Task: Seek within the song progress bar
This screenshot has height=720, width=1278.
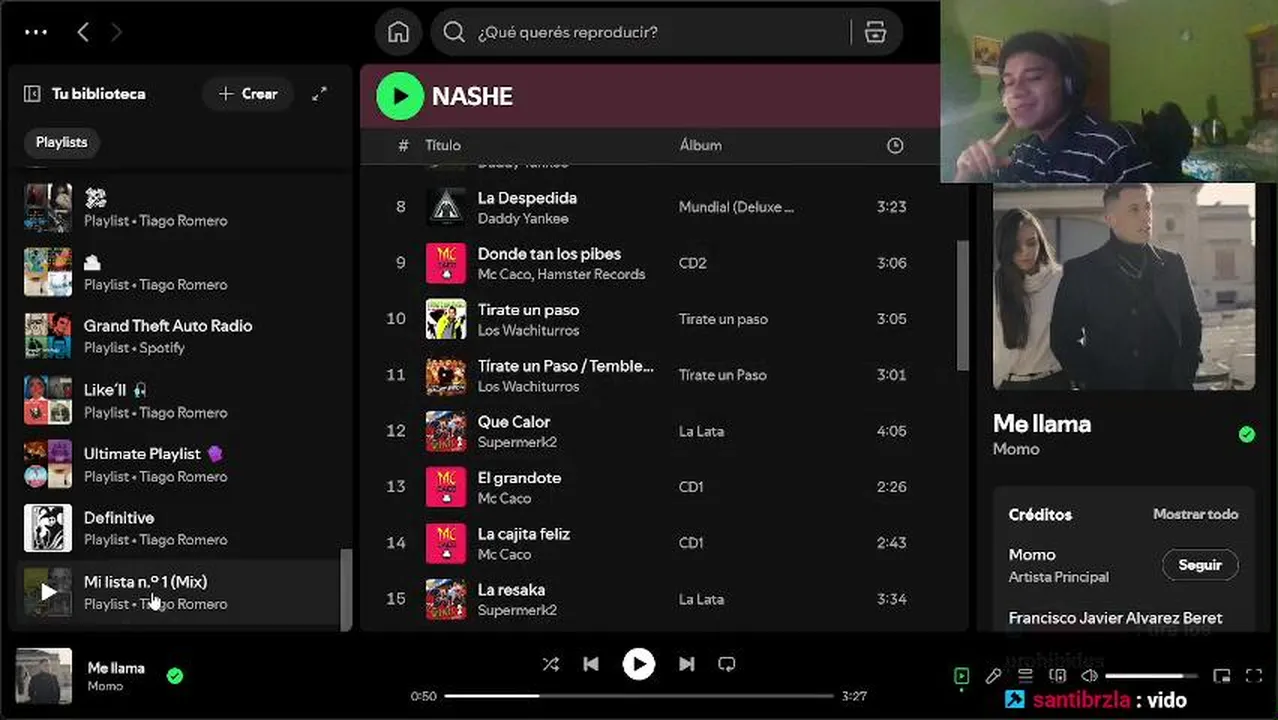Action: pyautogui.click(x=638, y=696)
